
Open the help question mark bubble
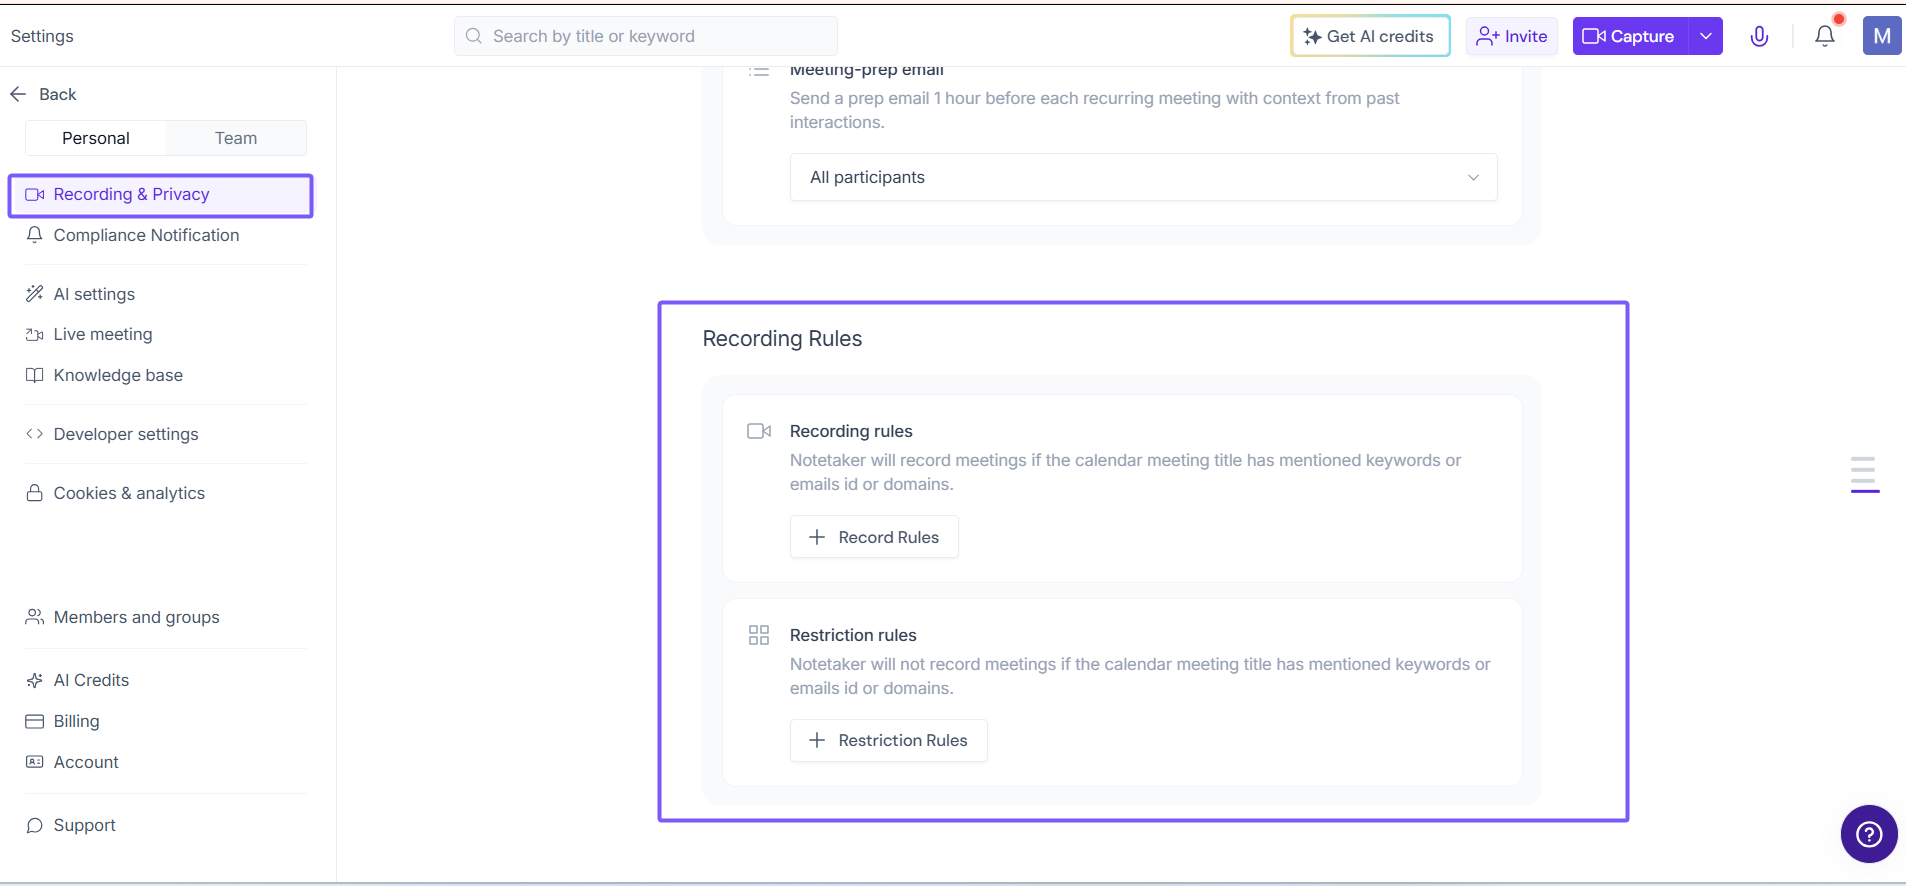(x=1868, y=834)
